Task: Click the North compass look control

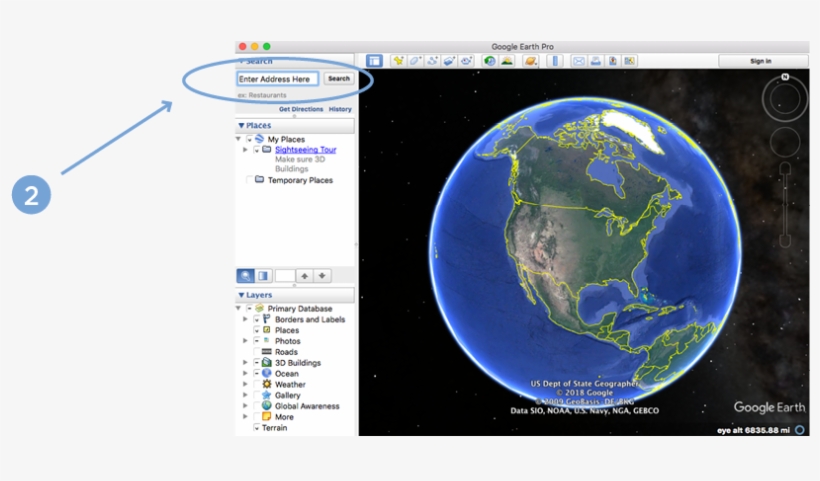Action: pos(784,98)
